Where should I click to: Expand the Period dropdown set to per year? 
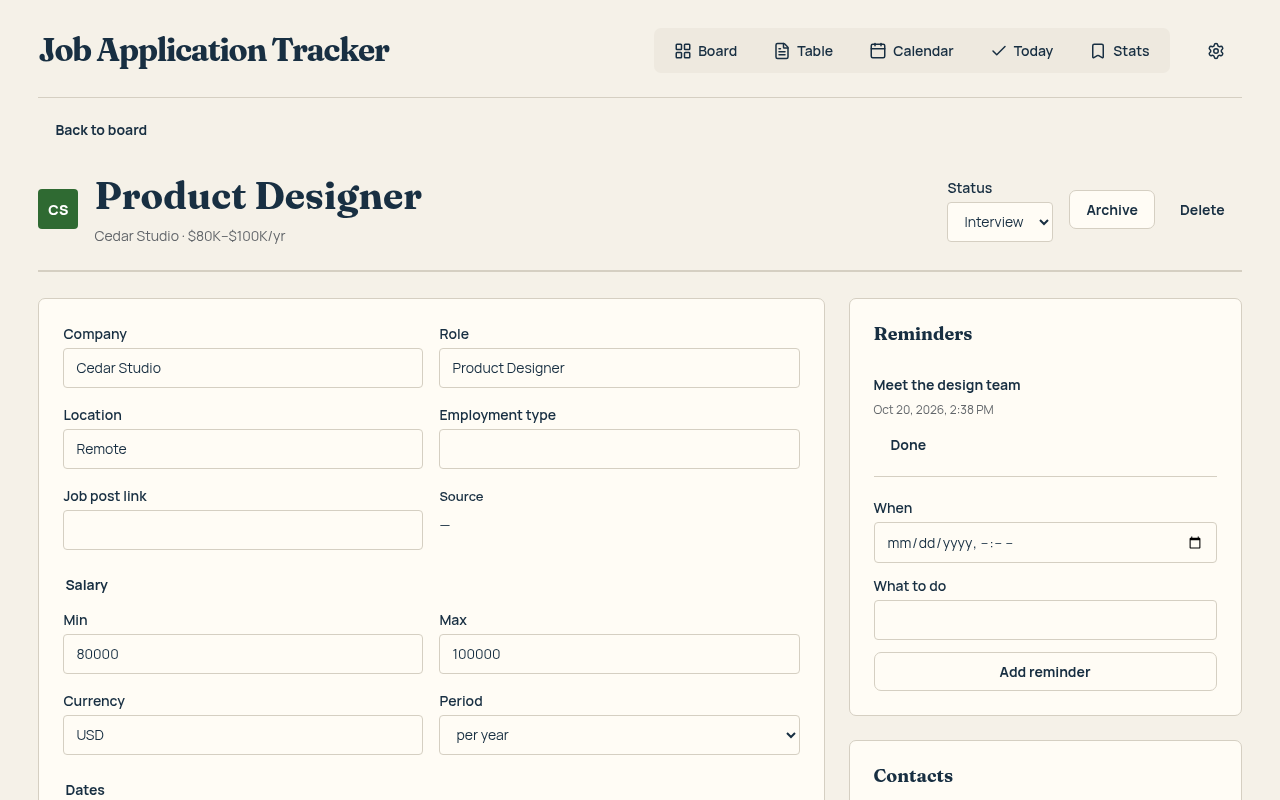click(619, 735)
